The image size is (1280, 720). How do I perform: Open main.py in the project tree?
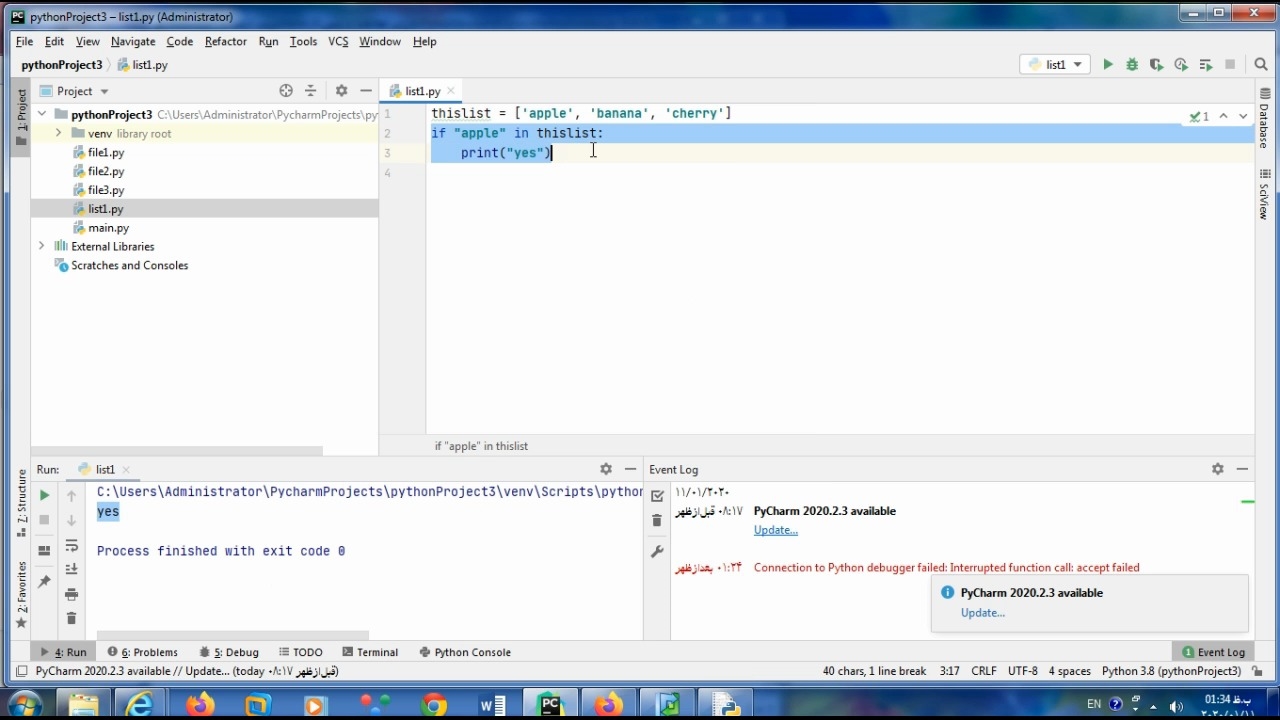108,228
